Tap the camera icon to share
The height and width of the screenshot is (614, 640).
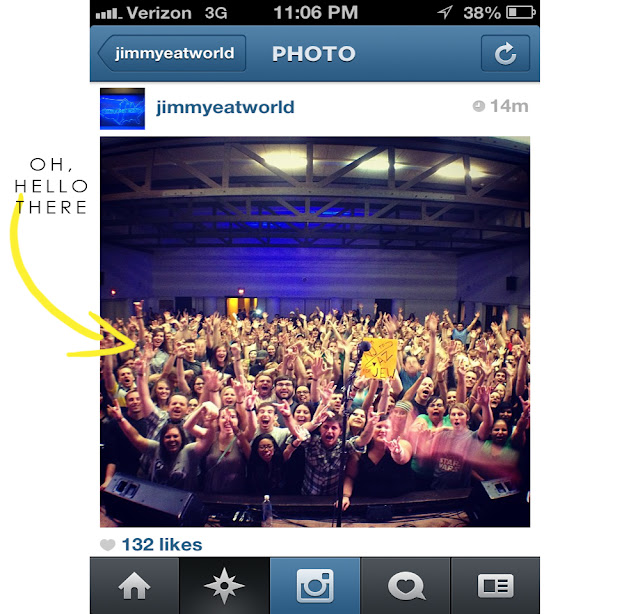point(315,586)
